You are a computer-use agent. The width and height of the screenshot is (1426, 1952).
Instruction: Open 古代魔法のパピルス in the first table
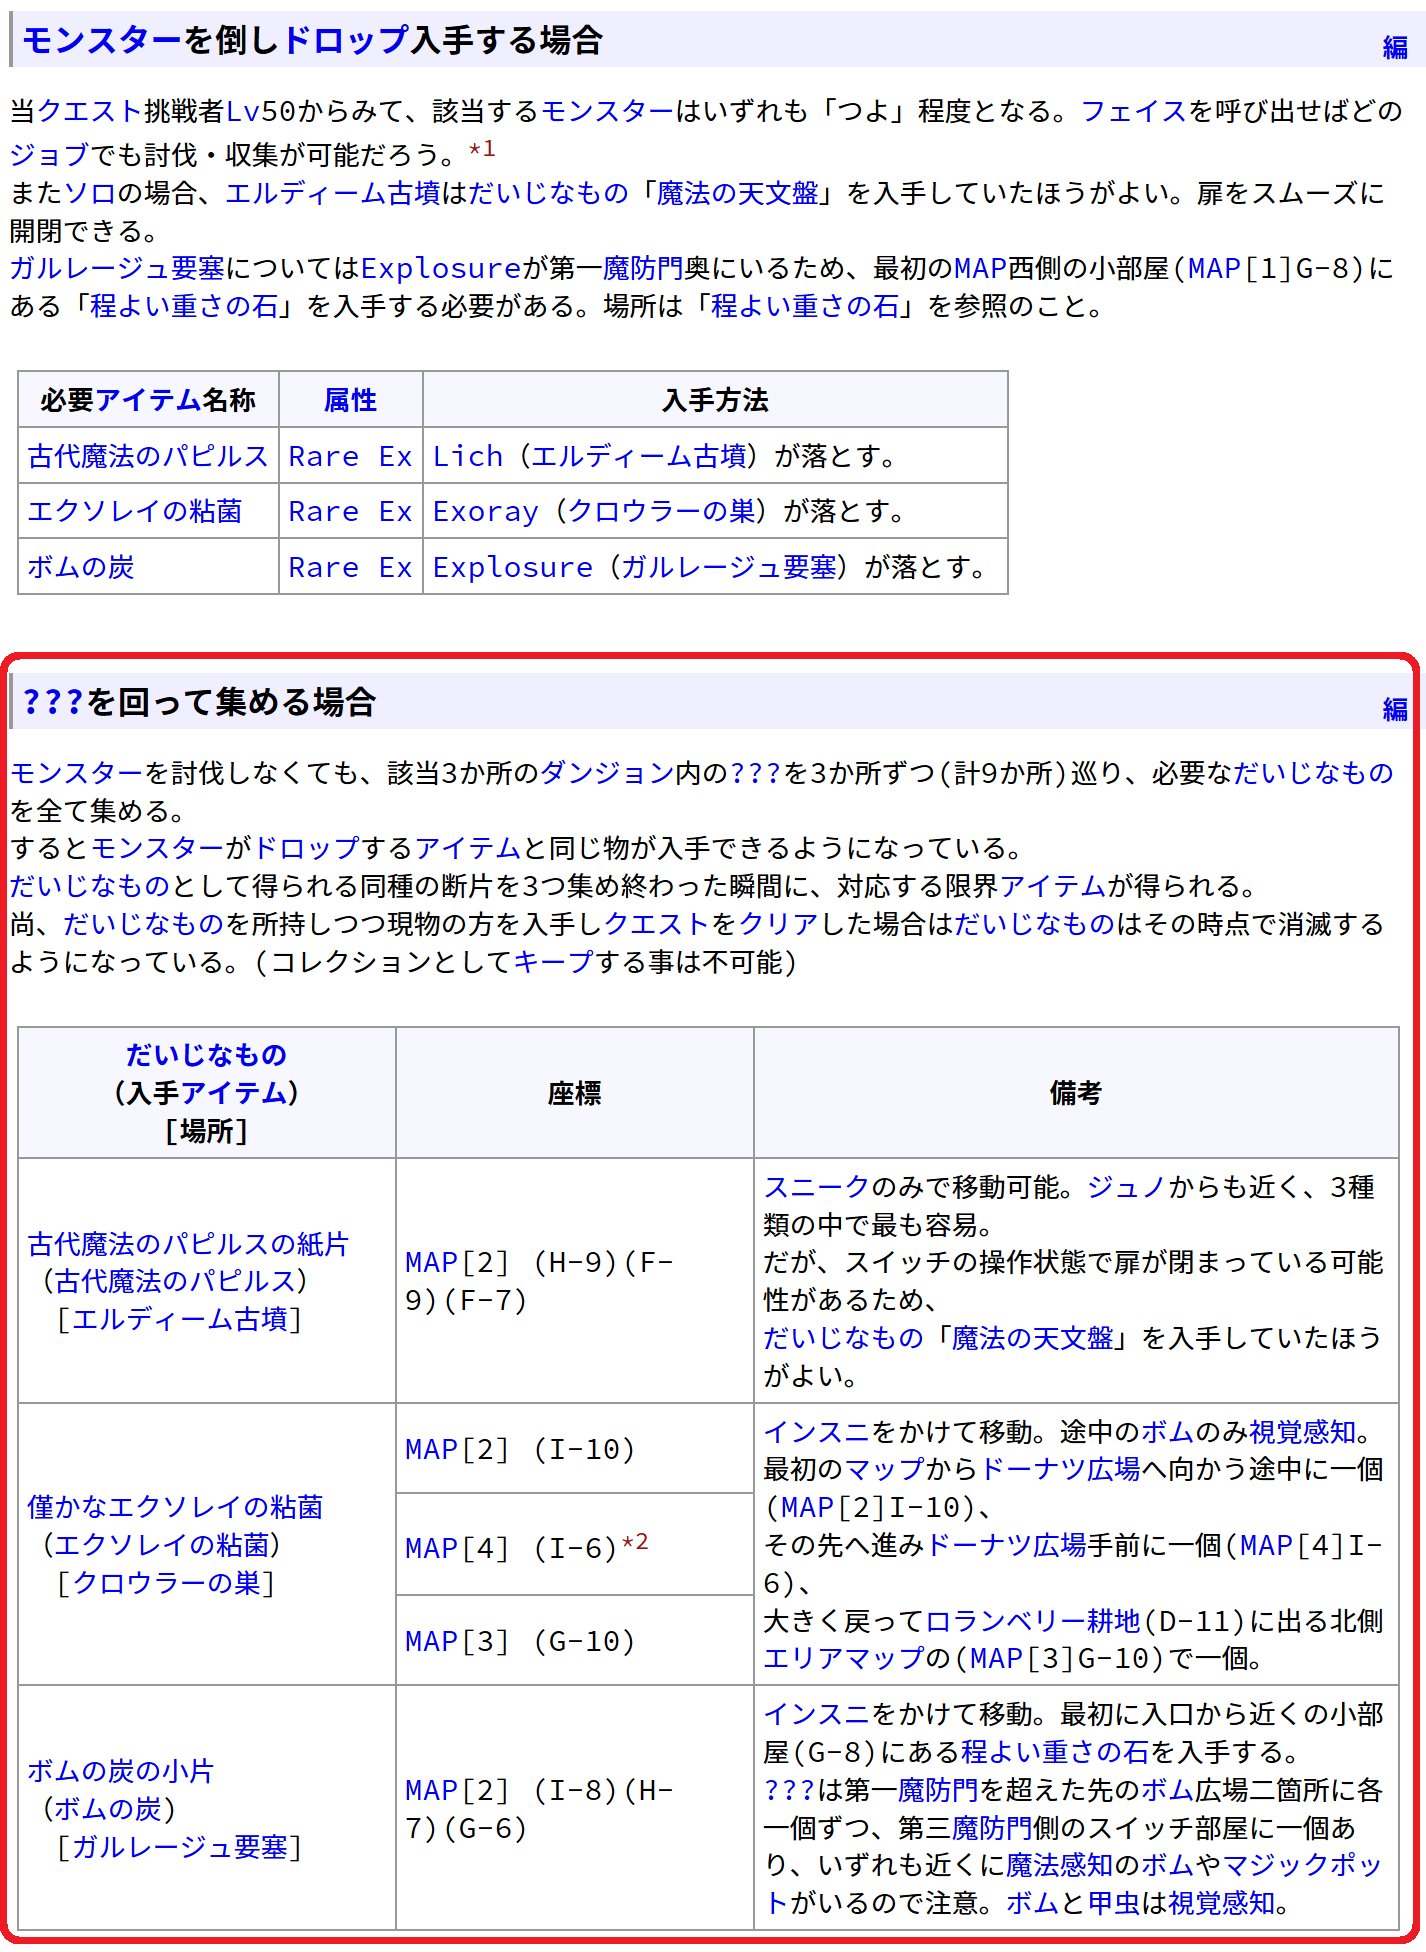click(148, 456)
